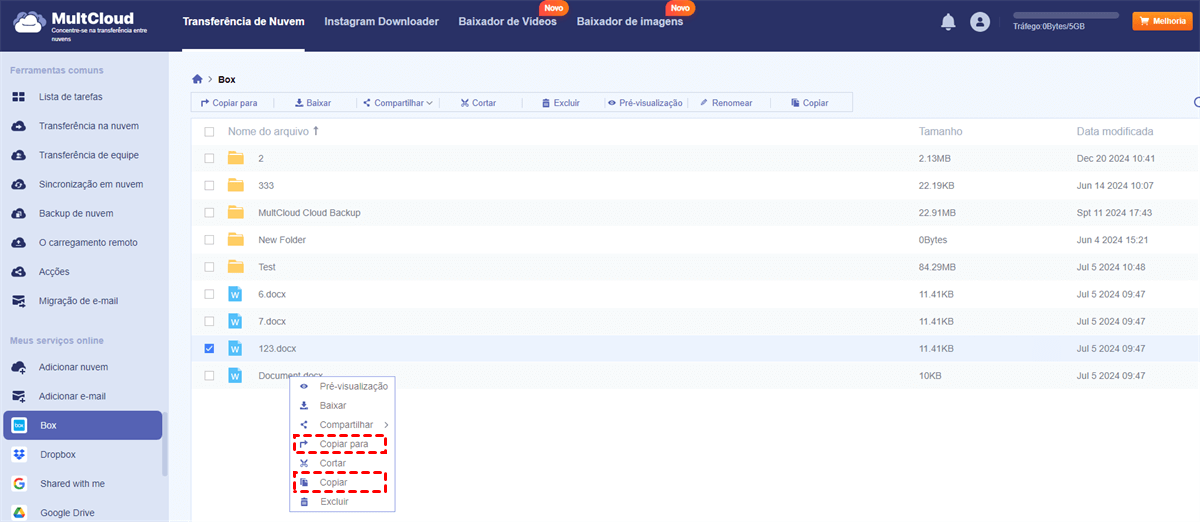Click the Adicionar e-mail icon
Image resolution: width=1200 pixels, height=522 pixels.
18,396
